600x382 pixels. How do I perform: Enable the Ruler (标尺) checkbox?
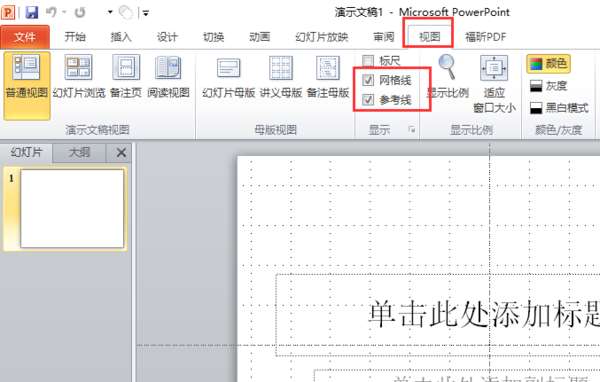368,61
